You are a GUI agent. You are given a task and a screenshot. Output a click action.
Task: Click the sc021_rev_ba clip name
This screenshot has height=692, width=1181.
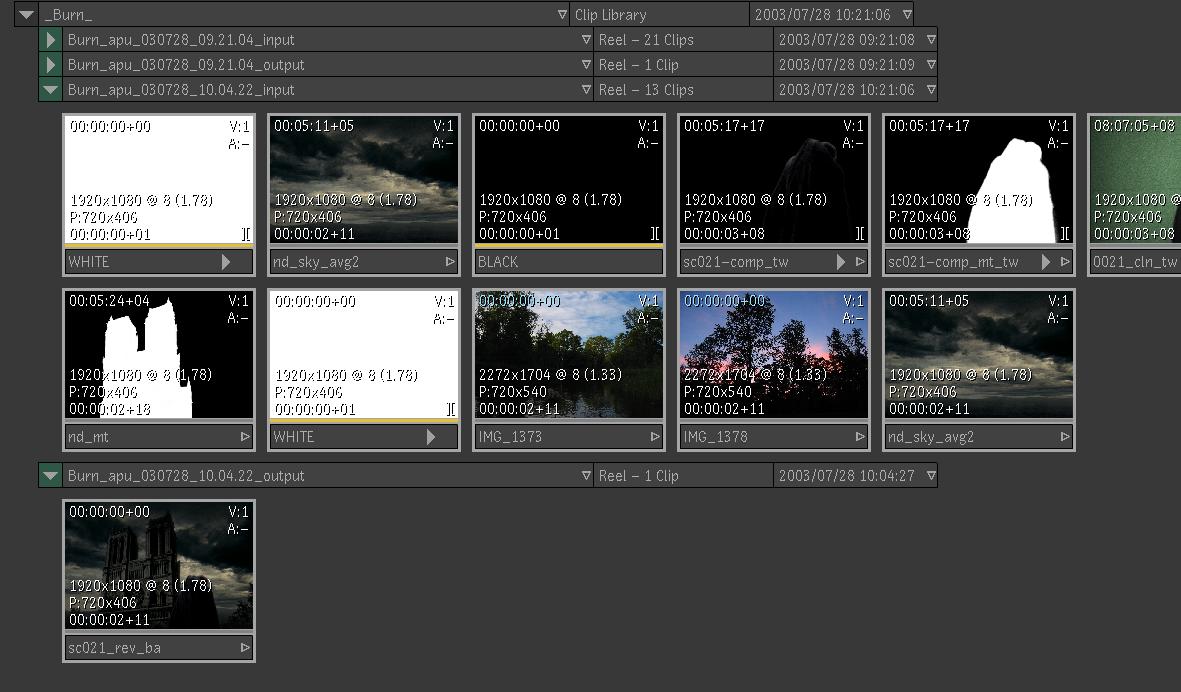(x=114, y=648)
